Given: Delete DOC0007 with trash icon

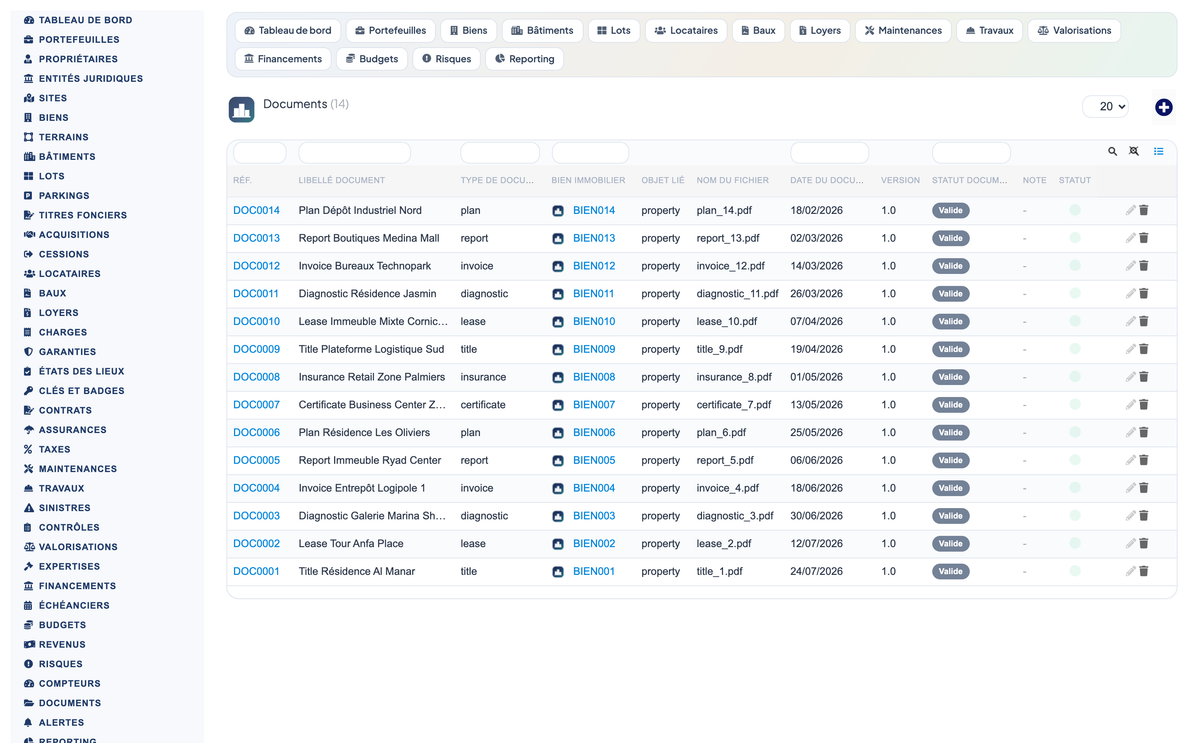Looking at the screenshot, I should (x=1144, y=405).
